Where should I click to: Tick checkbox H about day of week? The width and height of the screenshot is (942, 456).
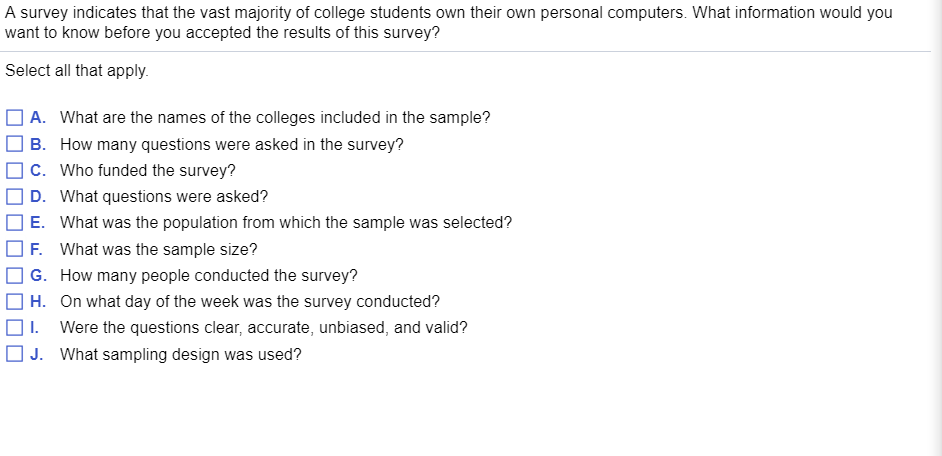coord(14,301)
